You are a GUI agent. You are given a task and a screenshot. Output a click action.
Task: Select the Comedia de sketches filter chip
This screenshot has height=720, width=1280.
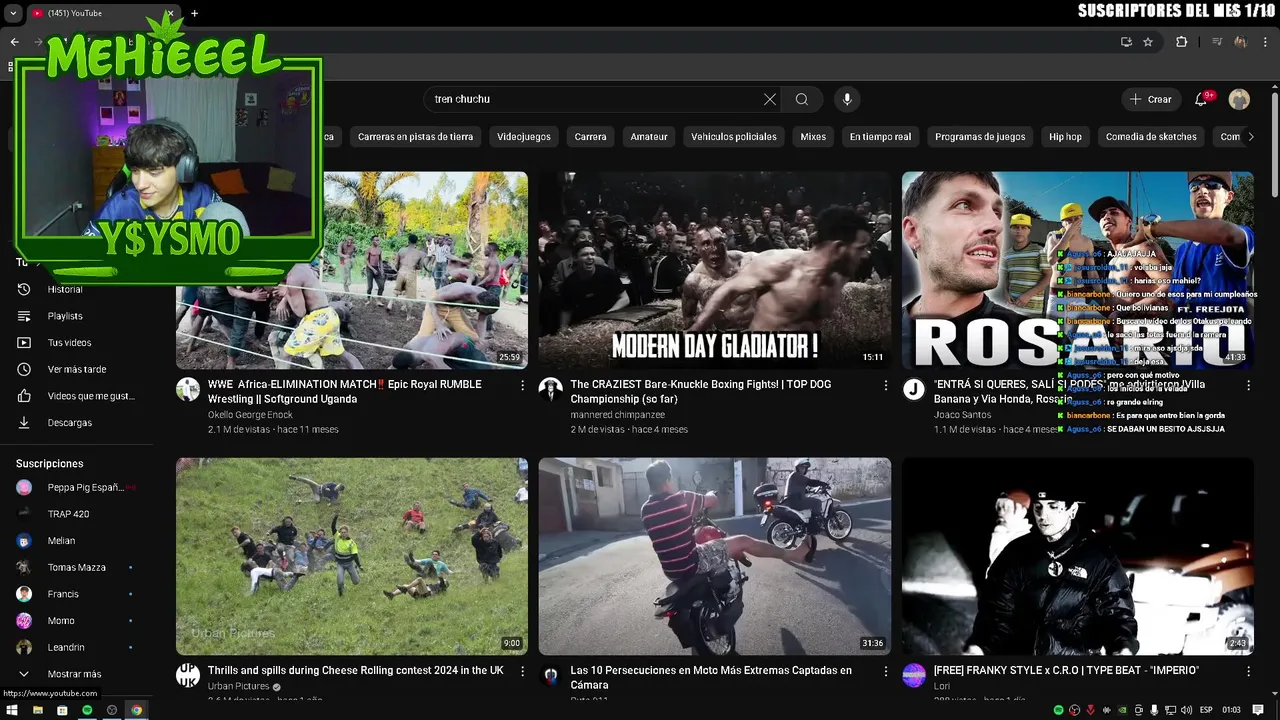point(1151,137)
